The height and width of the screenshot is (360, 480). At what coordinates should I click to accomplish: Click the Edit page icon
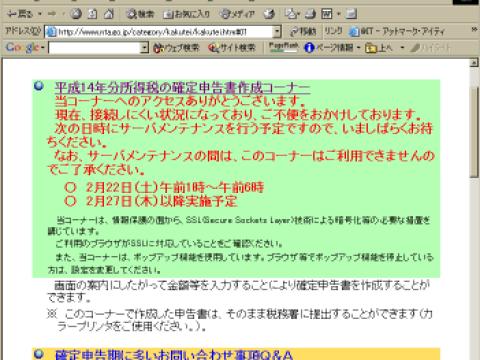(x=327, y=14)
